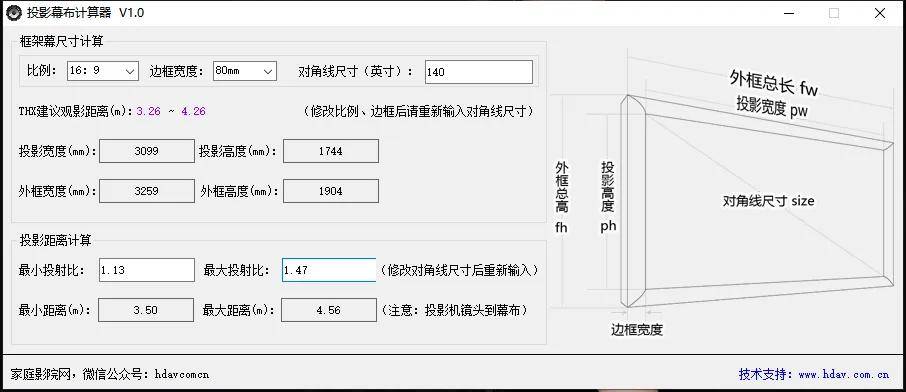Click the 家庭影院网 微信公众号 hdavcomcn text
This screenshot has height=392, width=906.
point(110,374)
